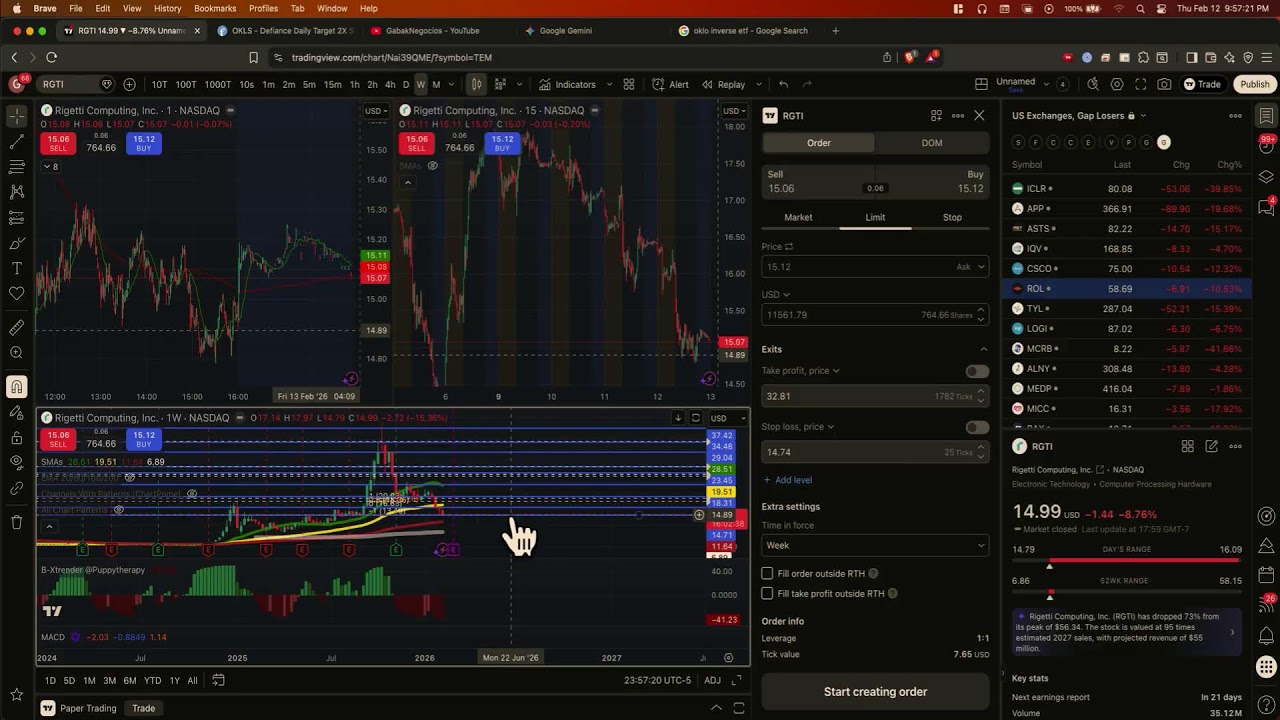Select the crosshair cursor tool

17,116
